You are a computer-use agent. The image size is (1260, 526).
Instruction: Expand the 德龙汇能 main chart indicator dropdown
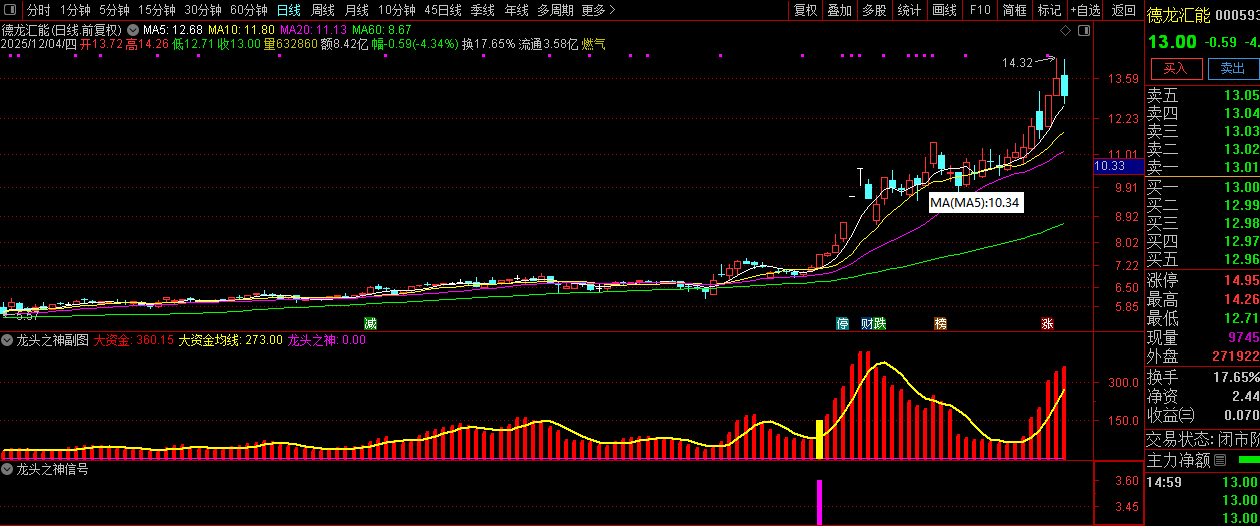pos(132,30)
